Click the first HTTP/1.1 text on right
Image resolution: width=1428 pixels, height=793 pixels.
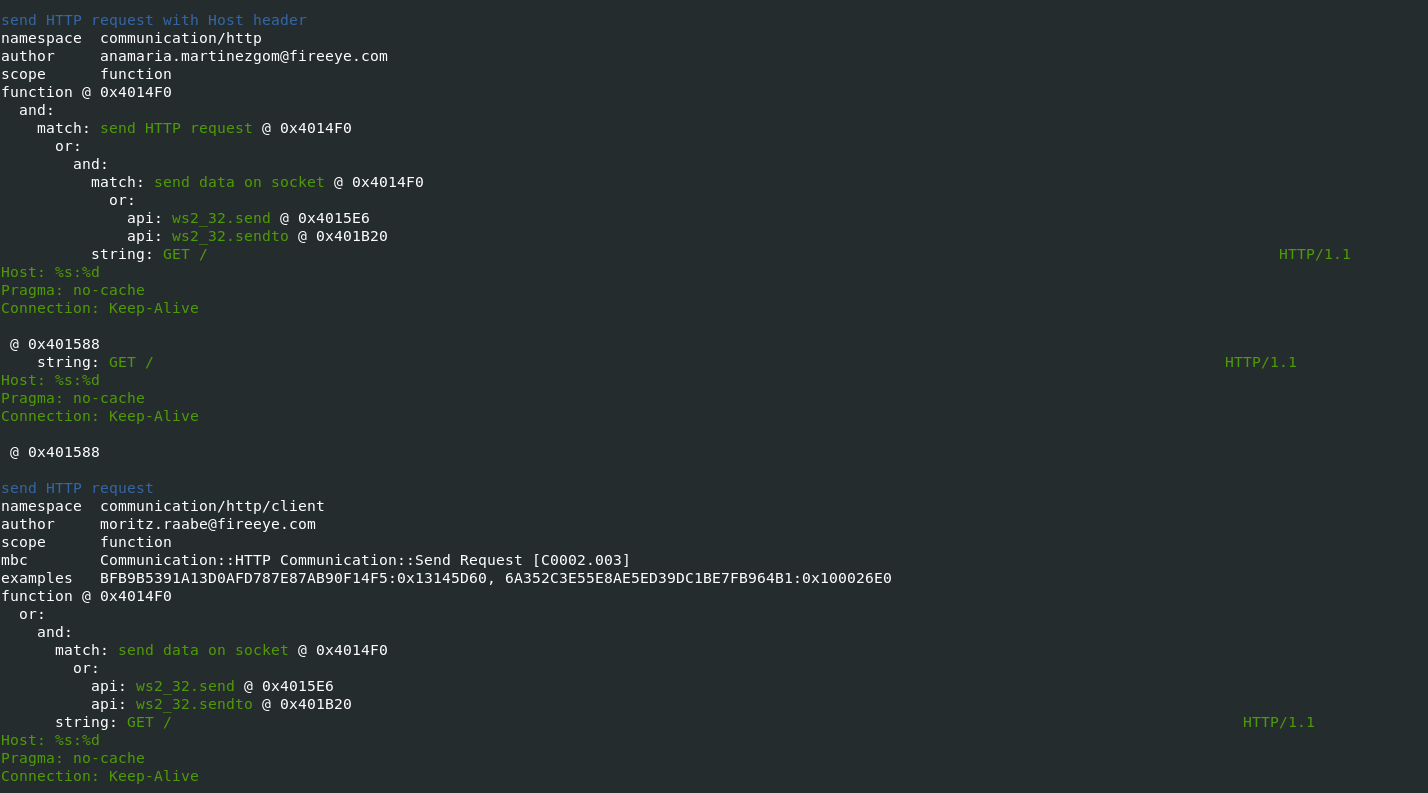1315,254
